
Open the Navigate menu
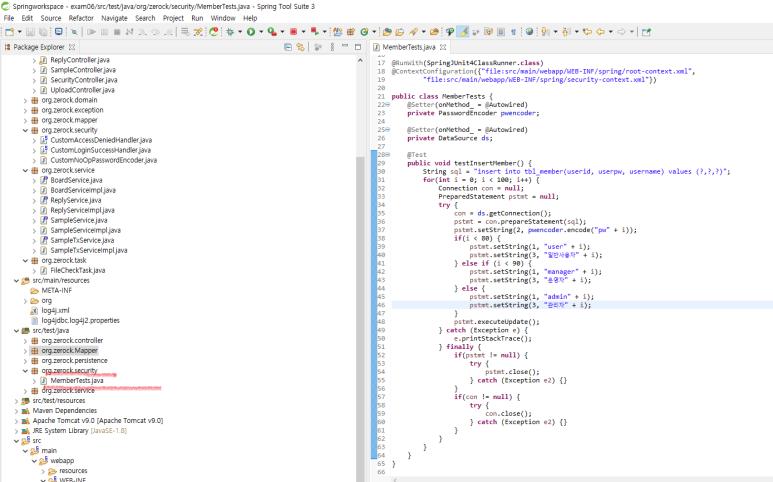[x=114, y=18]
